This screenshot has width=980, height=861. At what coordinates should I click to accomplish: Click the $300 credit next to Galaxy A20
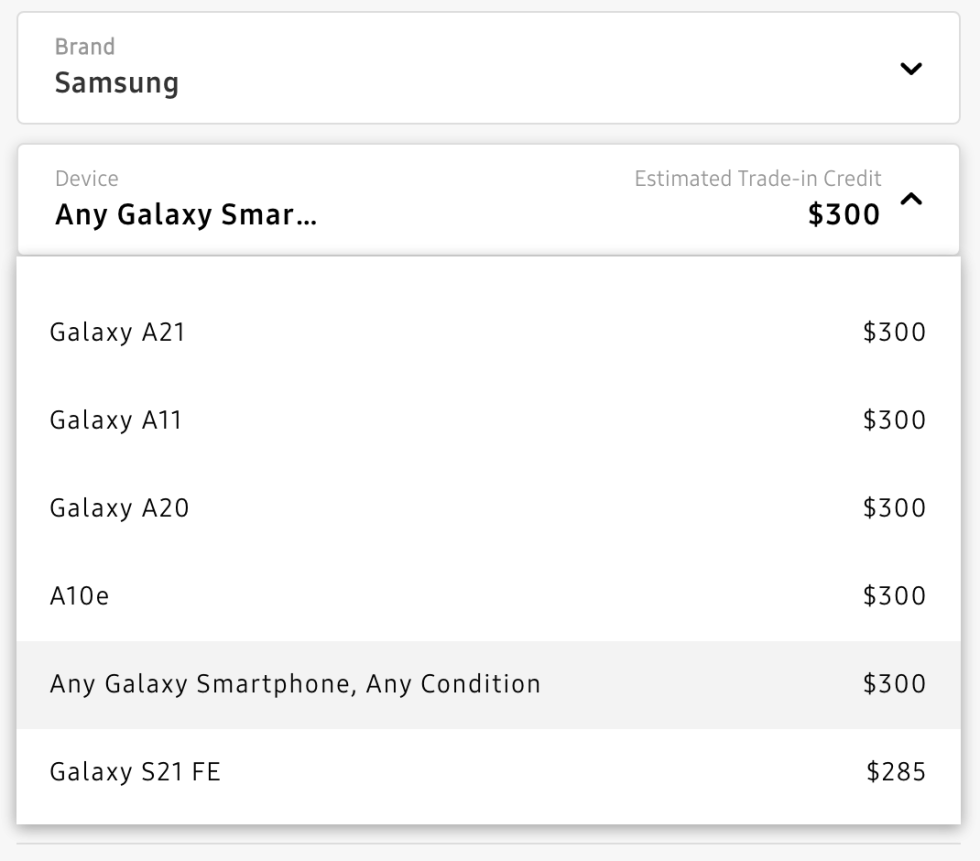[x=894, y=508]
